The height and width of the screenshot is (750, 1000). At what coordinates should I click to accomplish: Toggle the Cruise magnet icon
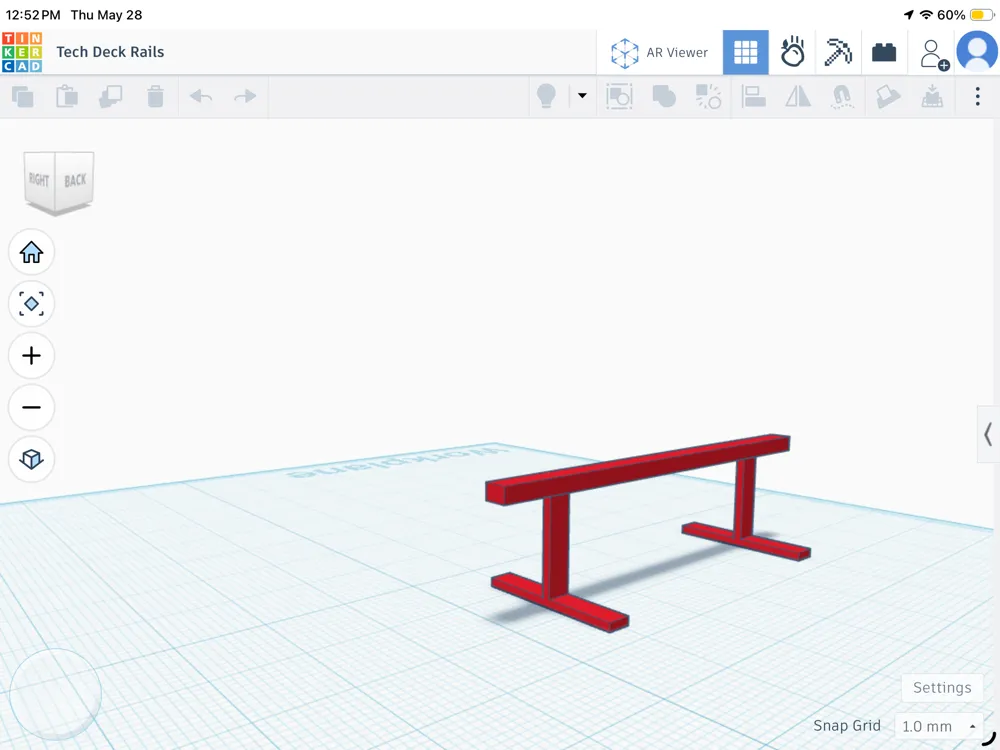[x=842, y=96]
